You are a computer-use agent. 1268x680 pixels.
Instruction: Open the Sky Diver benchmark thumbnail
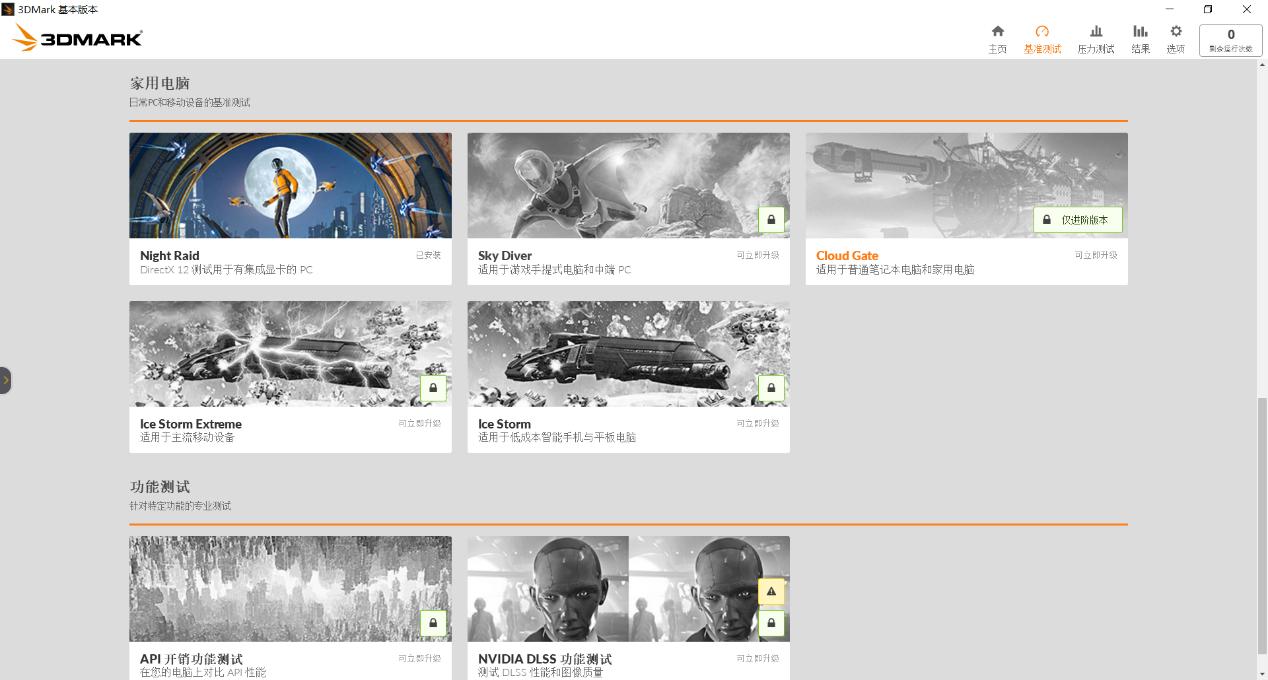628,185
